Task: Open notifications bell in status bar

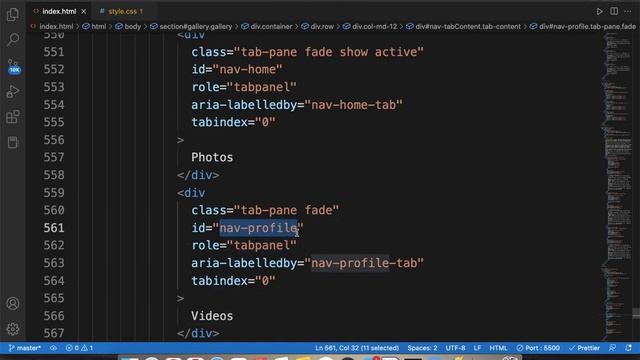Action: click(x=628, y=348)
